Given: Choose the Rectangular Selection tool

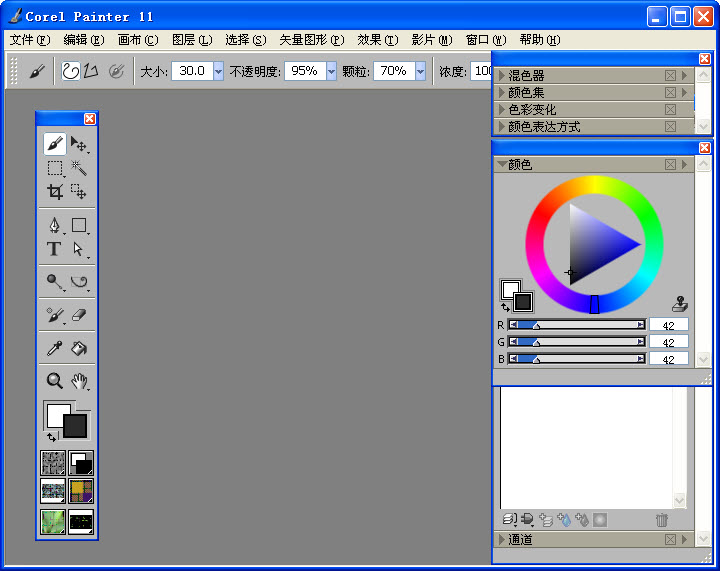Looking at the screenshot, I should click(x=55, y=168).
